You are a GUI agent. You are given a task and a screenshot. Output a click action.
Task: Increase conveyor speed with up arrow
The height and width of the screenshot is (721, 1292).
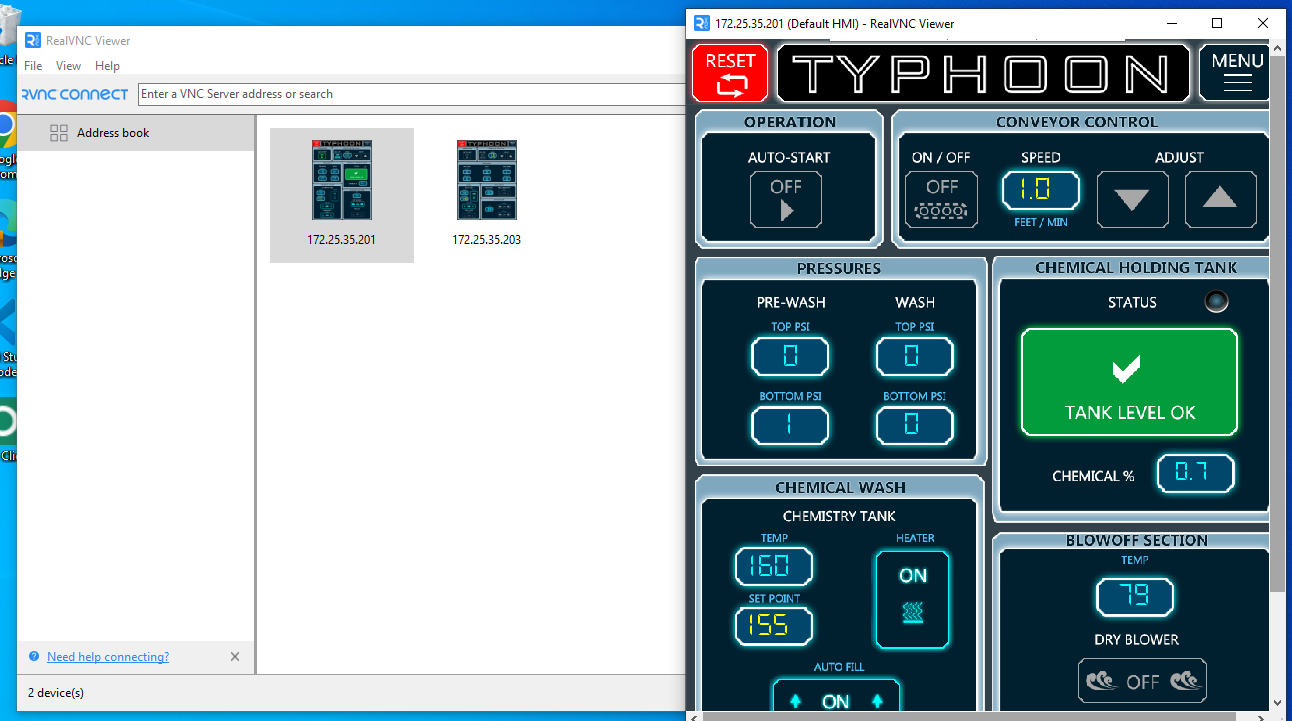point(1220,199)
